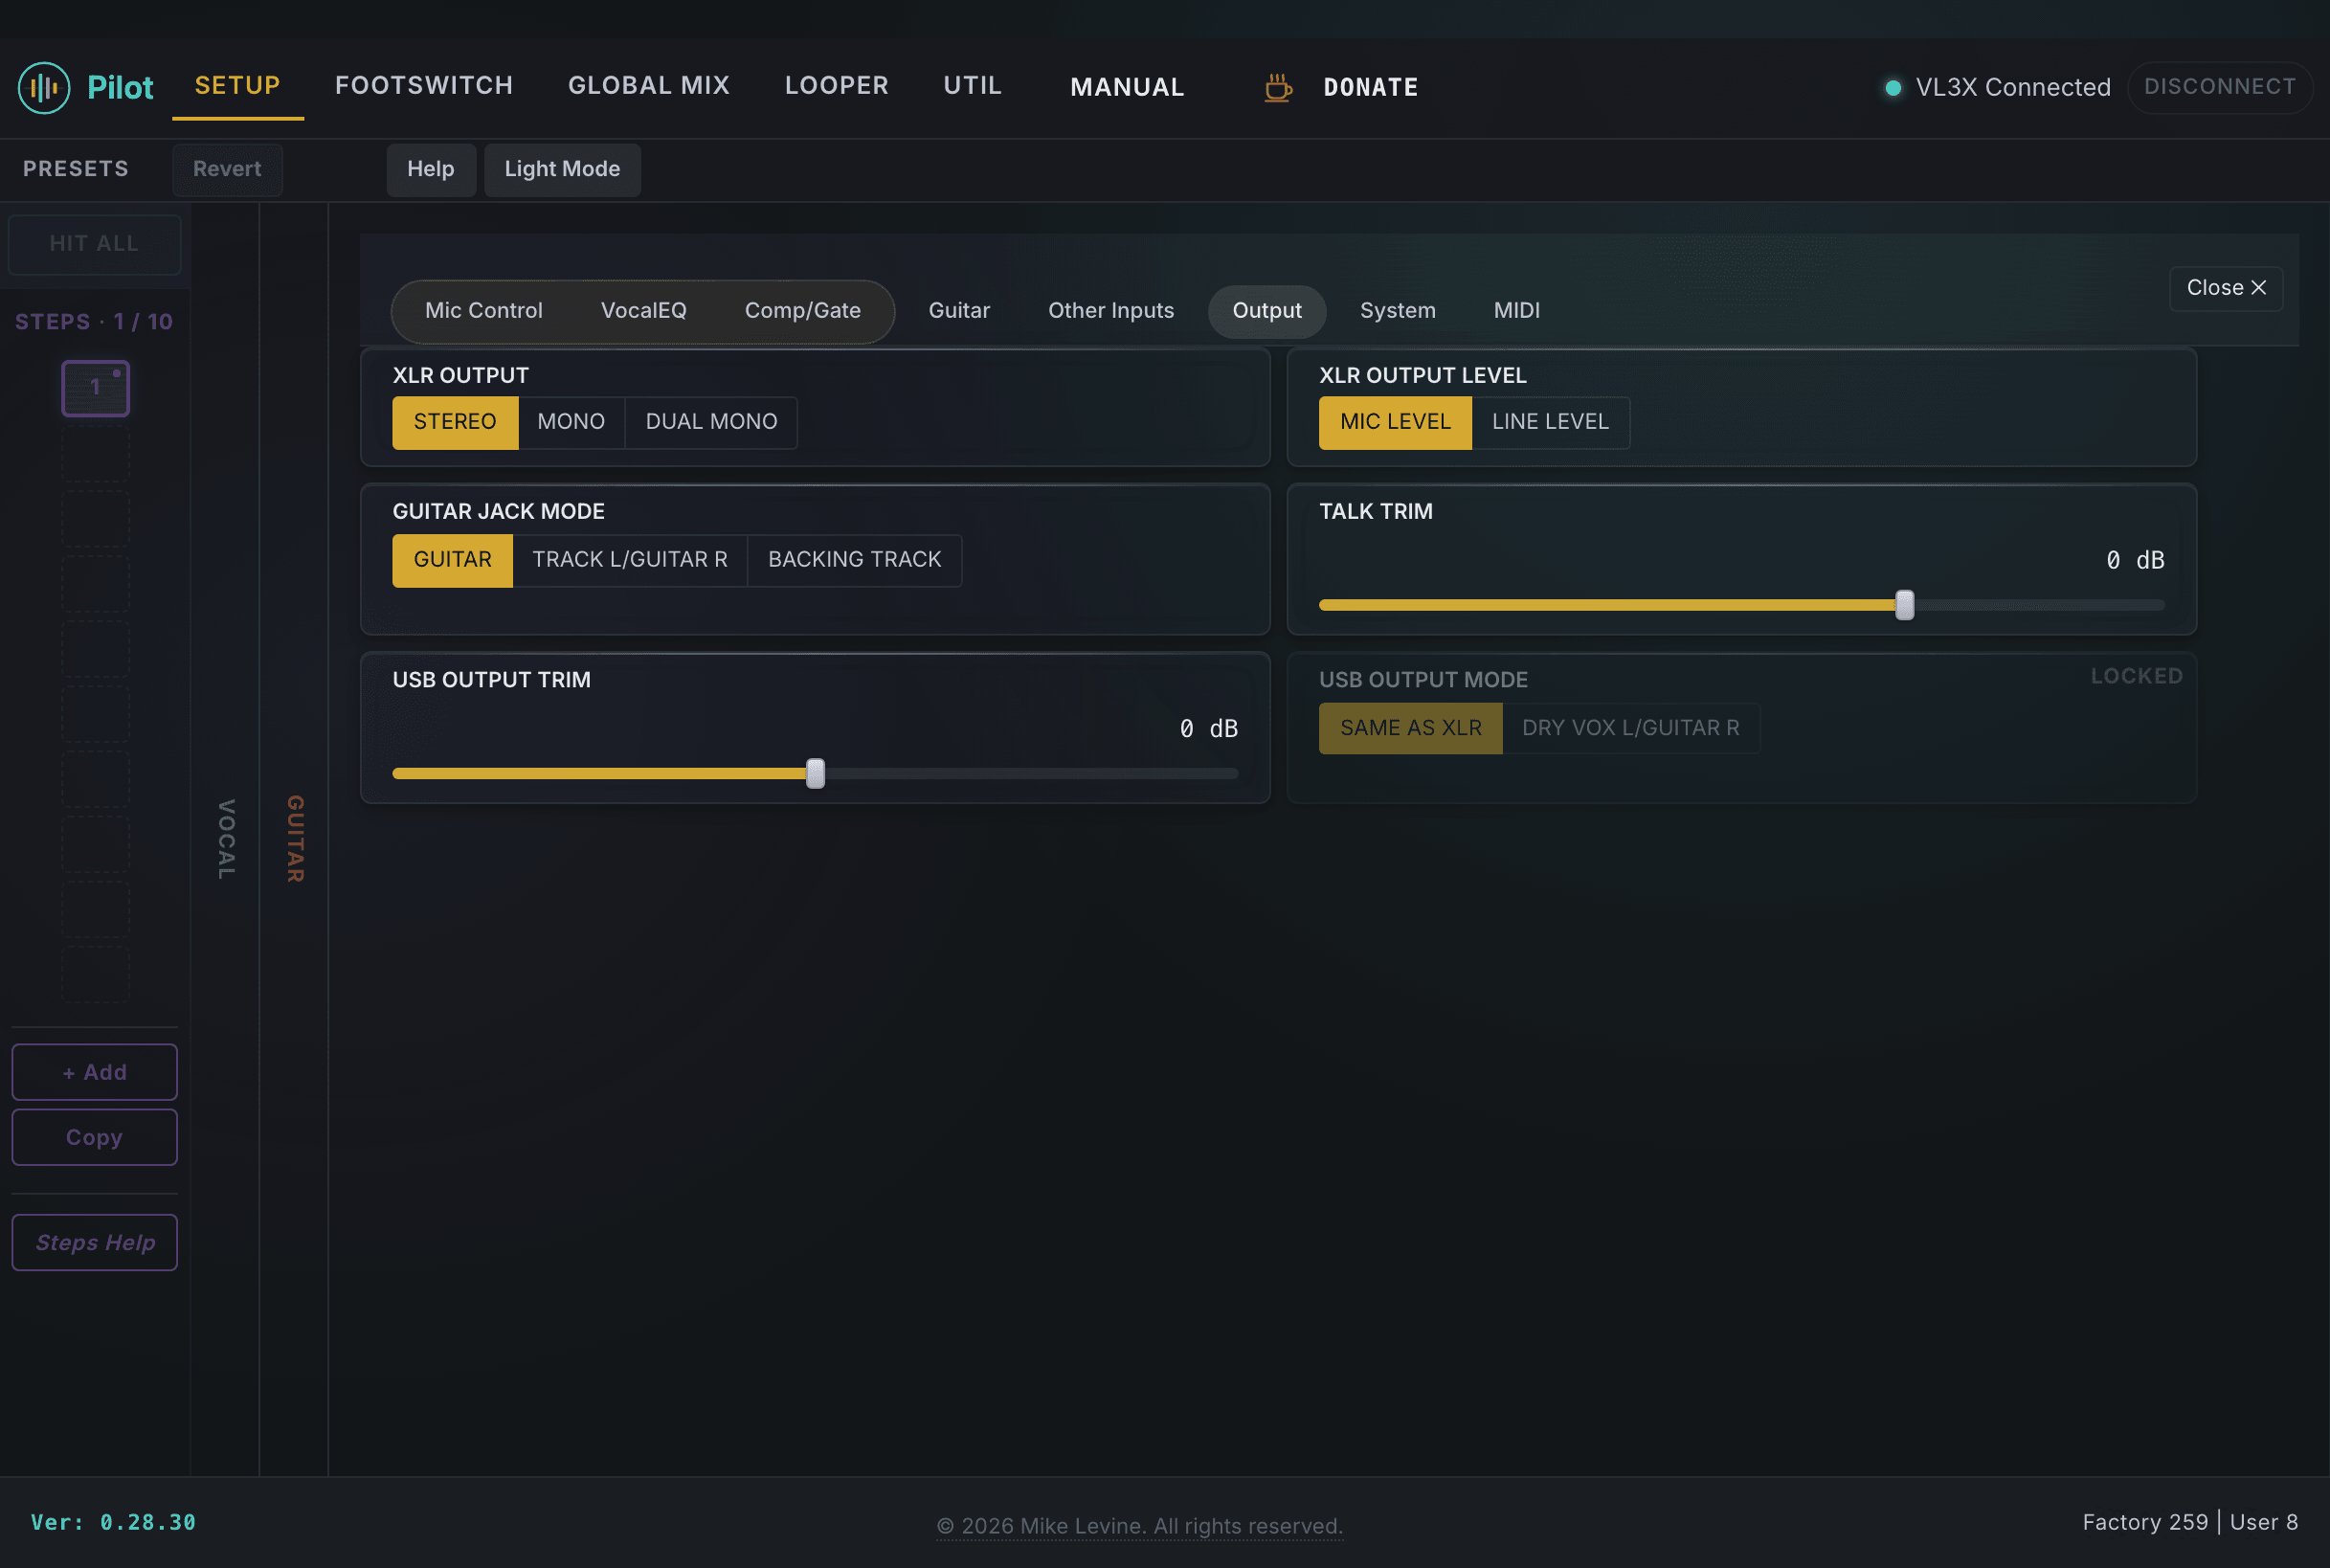Open the Comp/Gate sub-tab
Image resolution: width=2330 pixels, height=1568 pixels.
tap(802, 311)
